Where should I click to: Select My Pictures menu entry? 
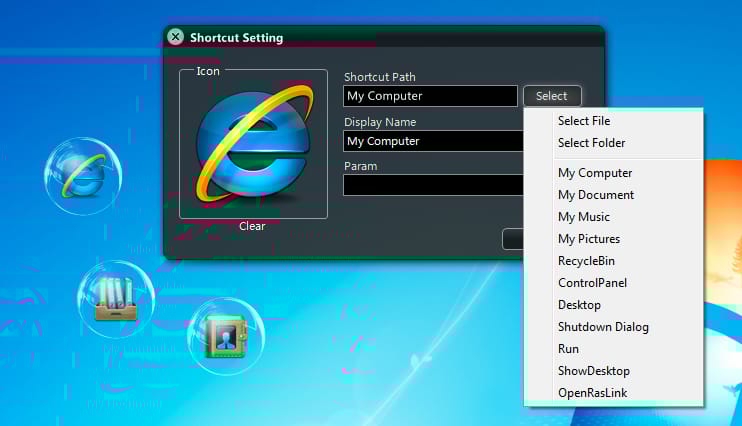coord(613,239)
